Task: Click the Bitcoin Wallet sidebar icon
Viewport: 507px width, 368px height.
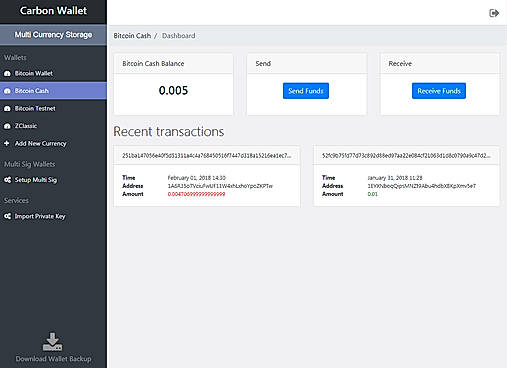Action: pos(7,73)
